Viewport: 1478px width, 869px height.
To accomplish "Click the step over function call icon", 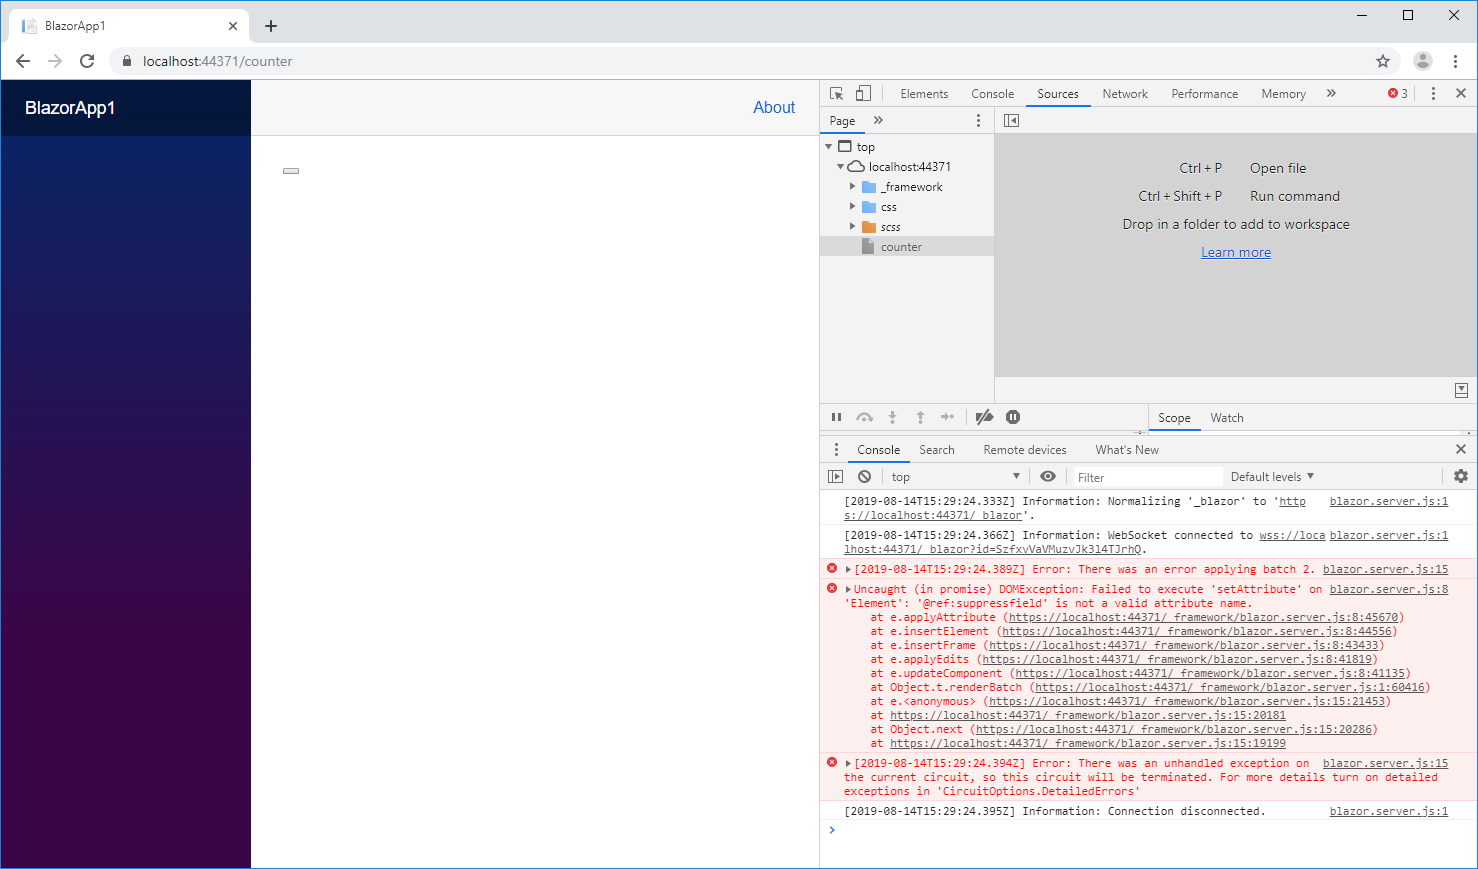I will 864,417.
